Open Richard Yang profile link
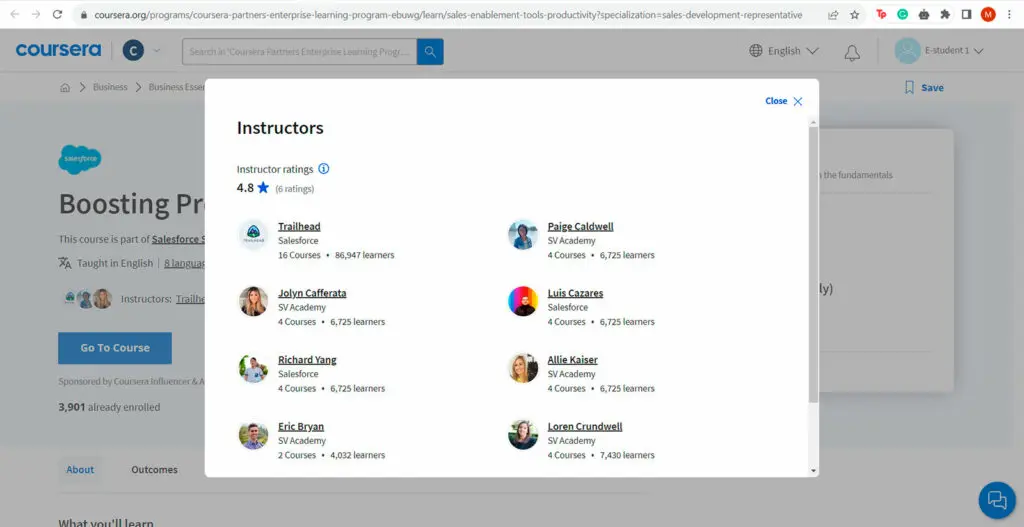1024x527 pixels. 307,360
